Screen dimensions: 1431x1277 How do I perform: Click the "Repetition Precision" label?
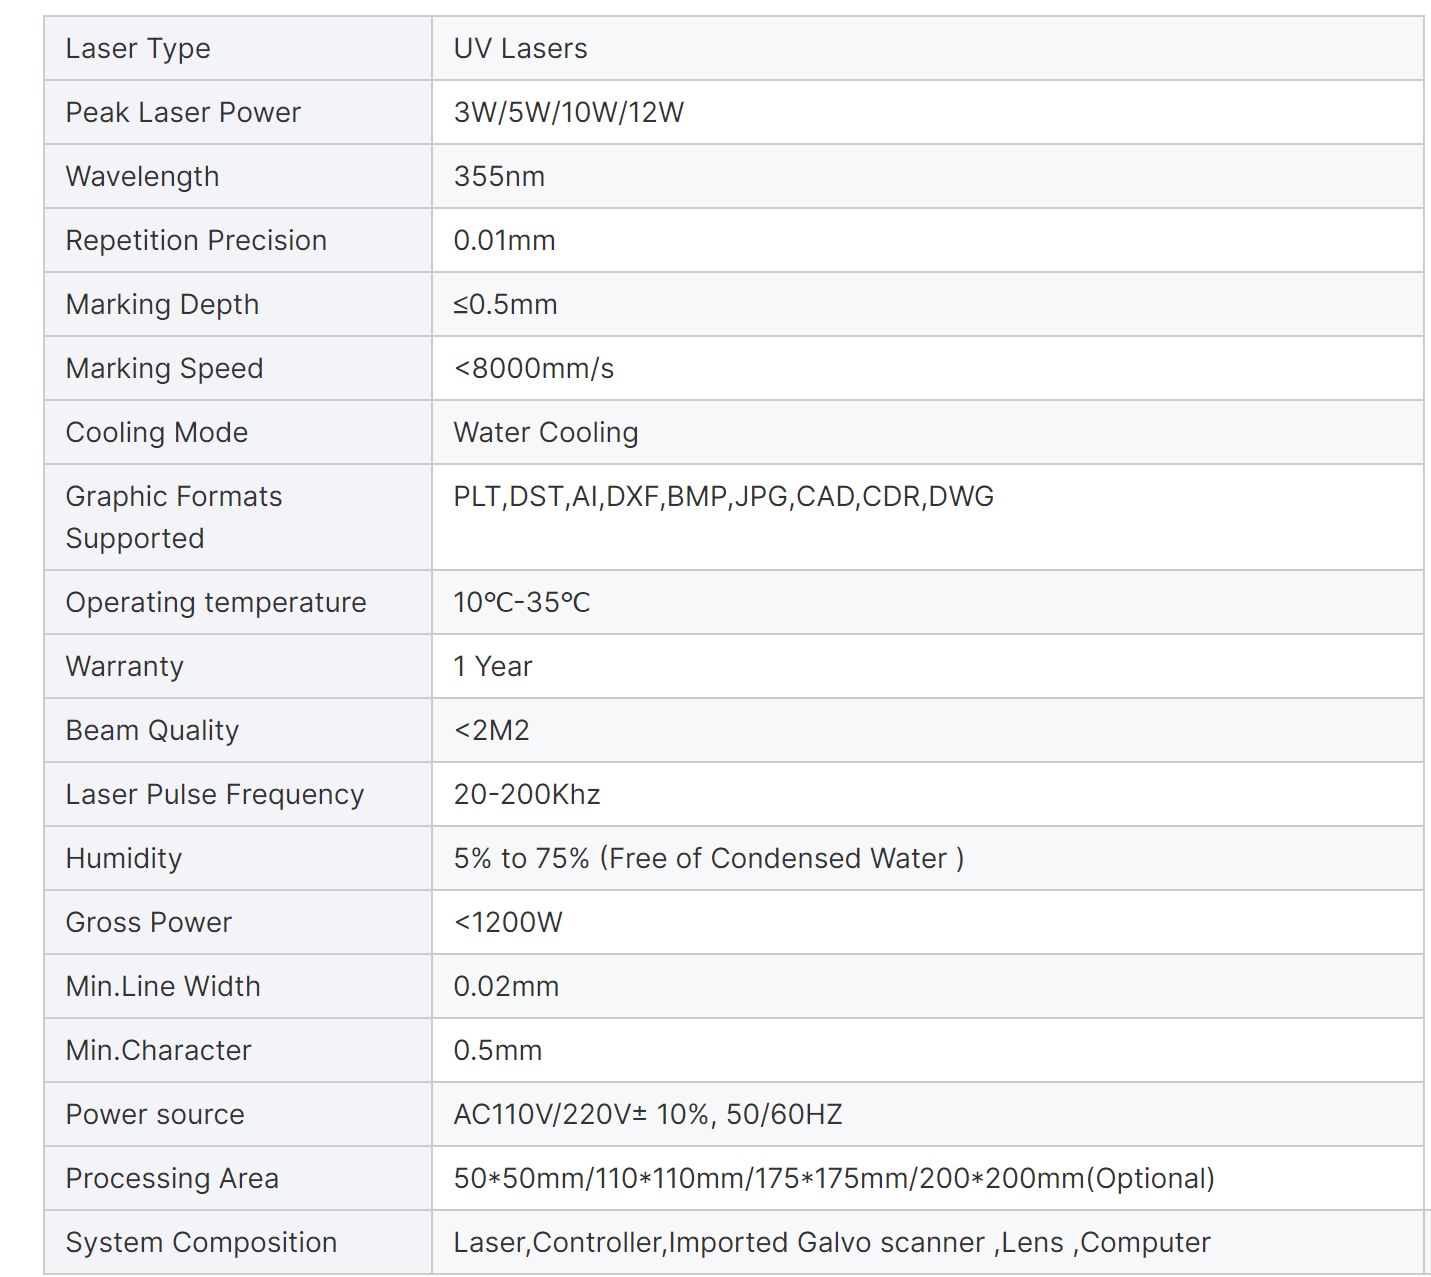click(196, 241)
